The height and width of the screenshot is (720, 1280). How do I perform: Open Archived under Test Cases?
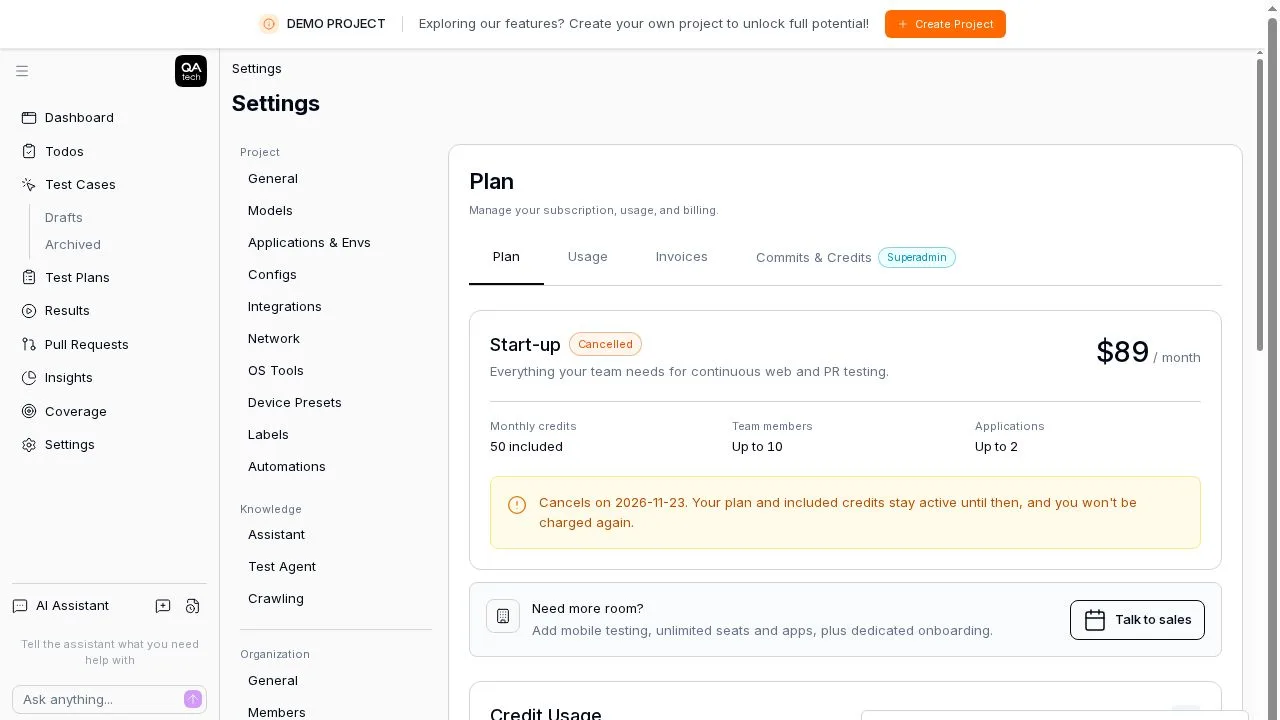pos(73,244)
